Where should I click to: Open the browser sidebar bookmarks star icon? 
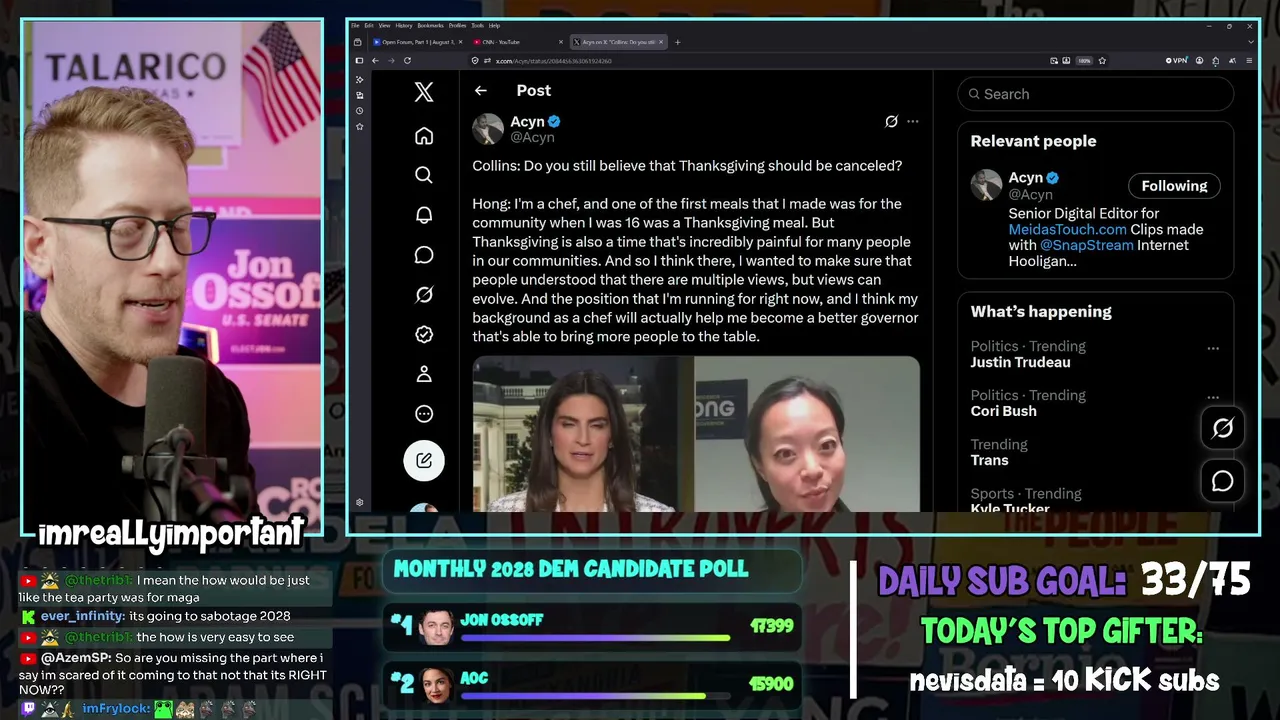tap(359, 127)
